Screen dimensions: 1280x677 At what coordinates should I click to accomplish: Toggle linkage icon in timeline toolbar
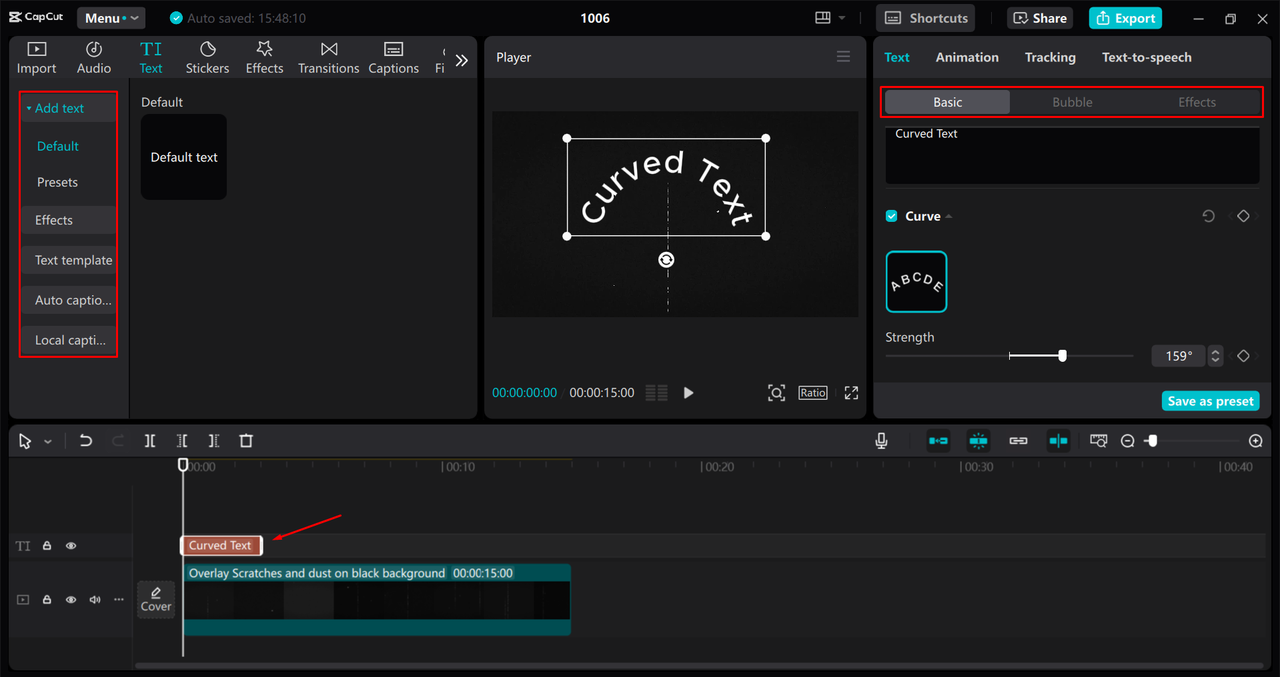1018,441
